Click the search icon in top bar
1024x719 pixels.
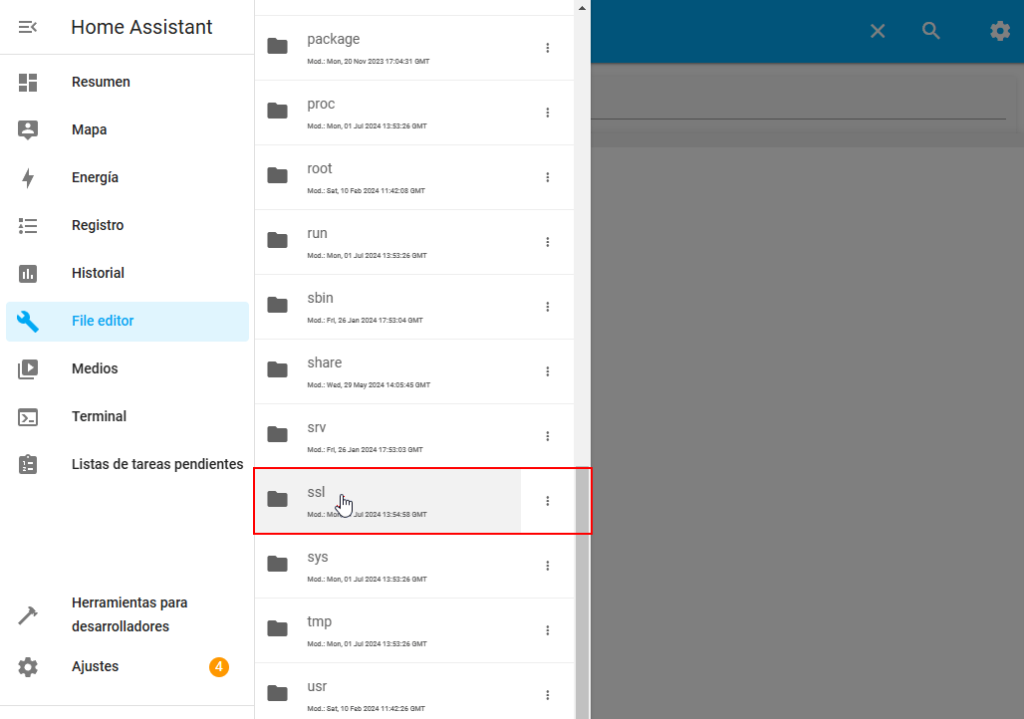(x=931, y=31)
